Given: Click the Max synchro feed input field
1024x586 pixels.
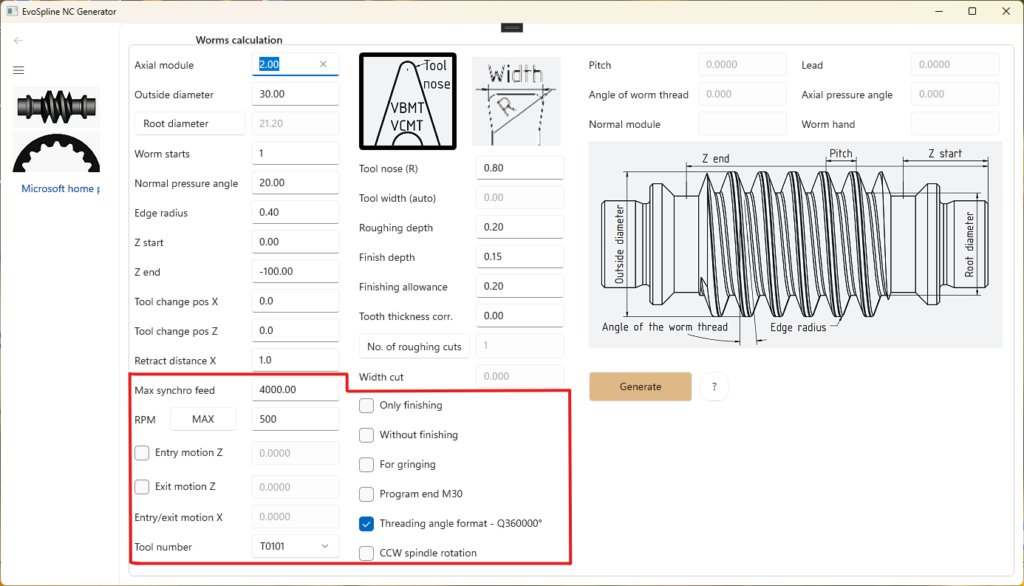Looking at the screenshot, I should (x=295, y=390).
